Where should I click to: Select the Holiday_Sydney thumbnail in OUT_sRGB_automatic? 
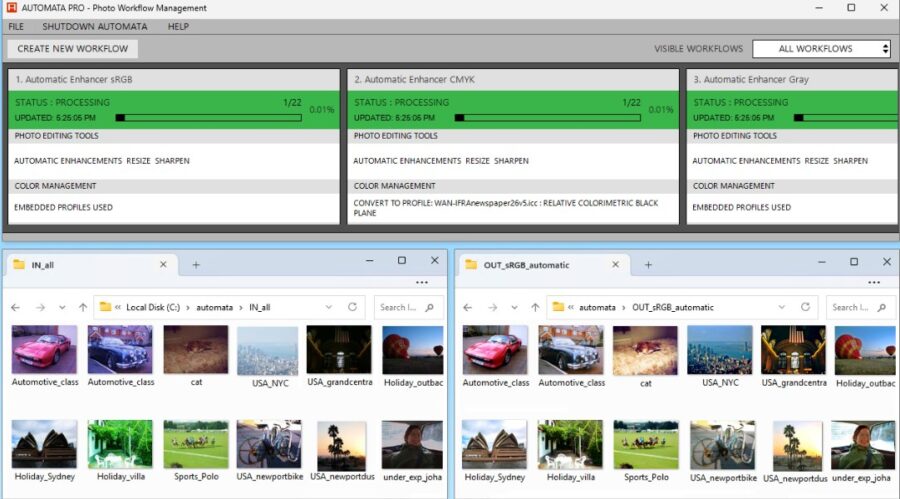[494, 444]
